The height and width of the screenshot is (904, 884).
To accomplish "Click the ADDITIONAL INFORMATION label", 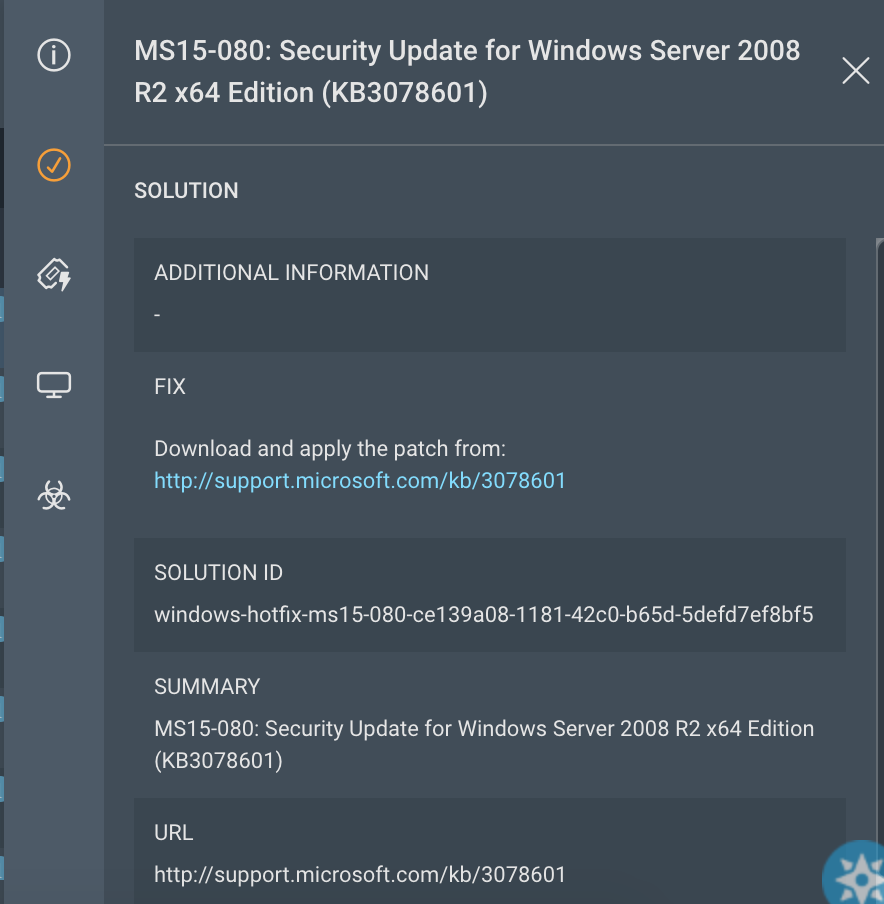I will 291,273.
